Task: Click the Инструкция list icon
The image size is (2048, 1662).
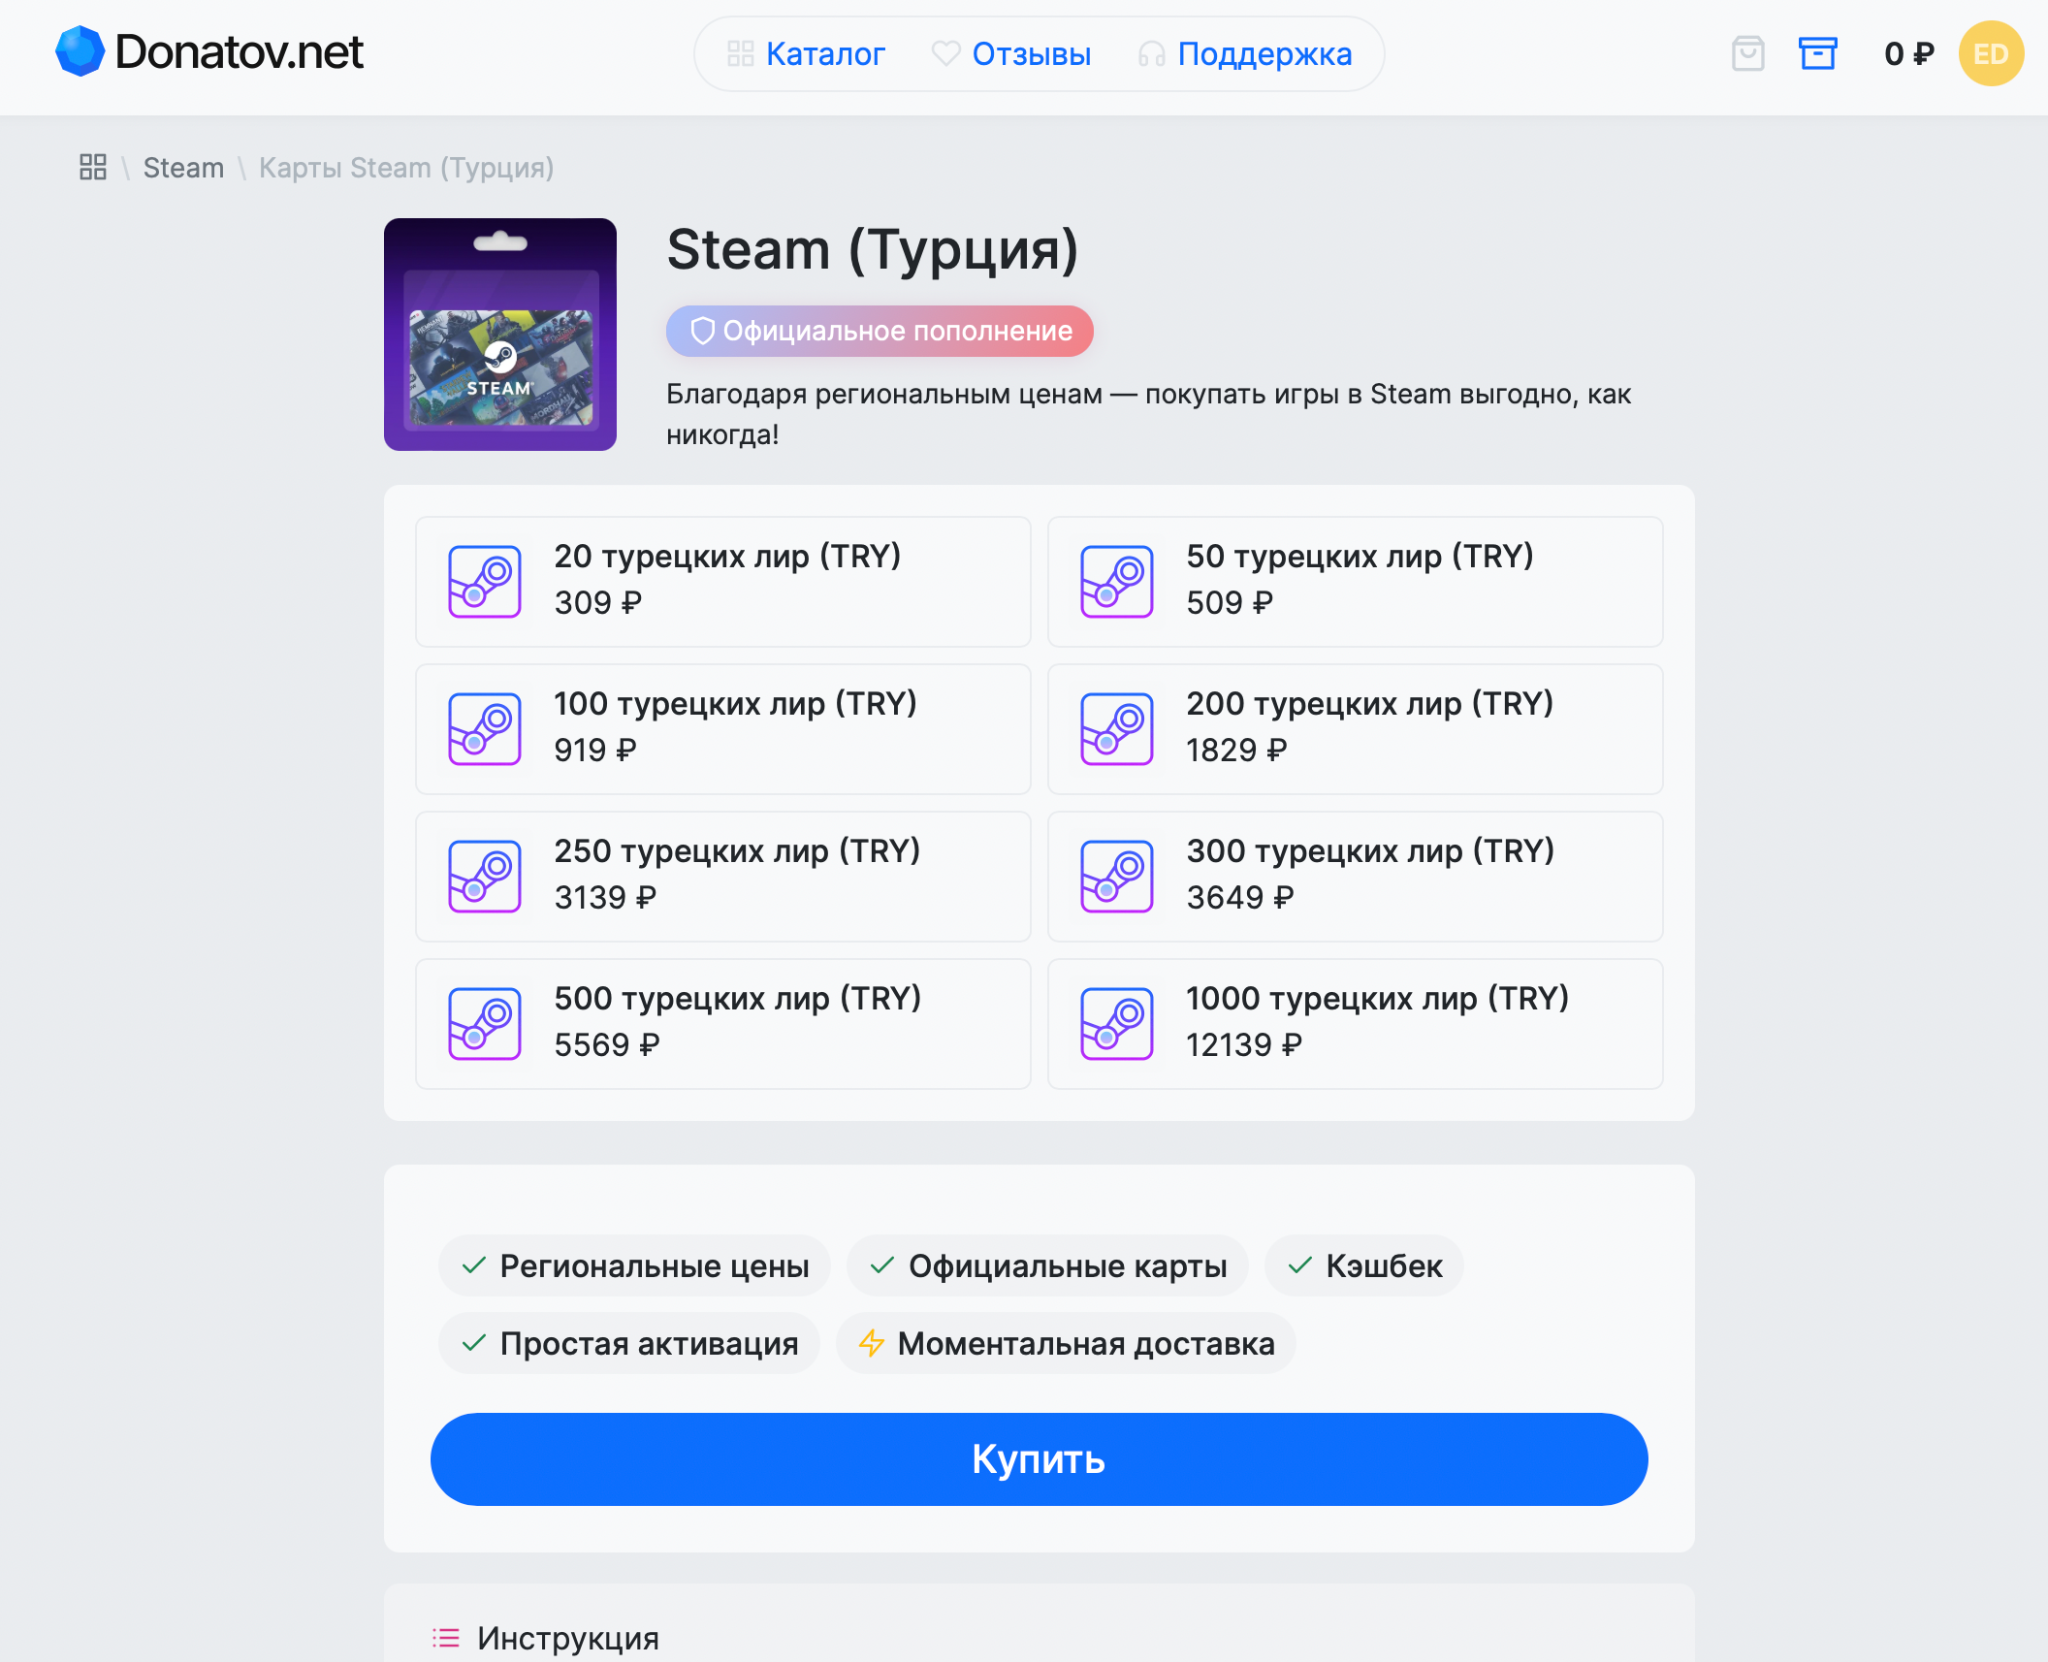Action: pos(445,1638)
